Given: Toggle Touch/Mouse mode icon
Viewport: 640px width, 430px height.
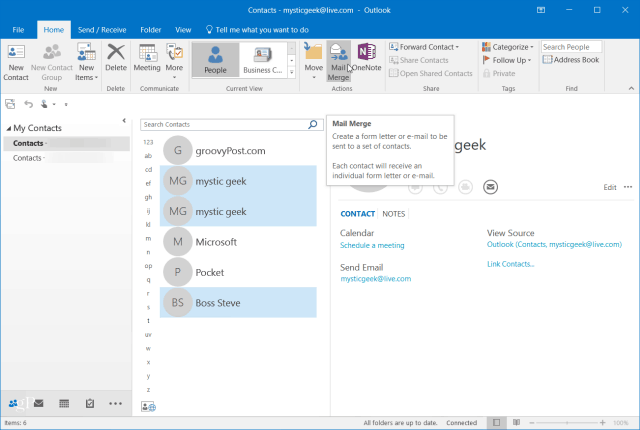Looking at the screenshot, I should coord(44,104).
